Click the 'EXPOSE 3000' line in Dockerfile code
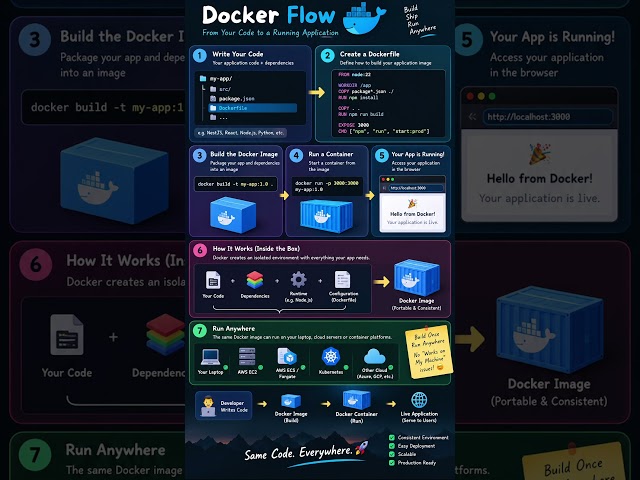The image size is (640, 480). pos(353,125)
